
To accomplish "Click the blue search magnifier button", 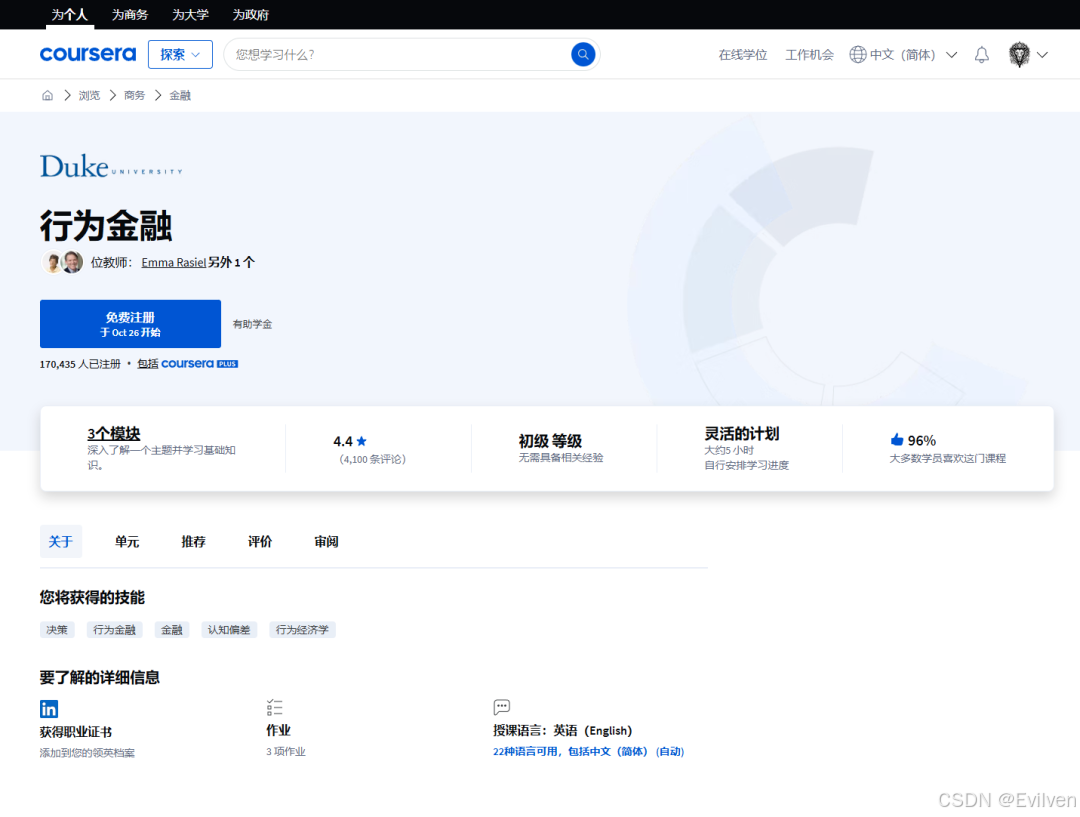I will 583,54.
